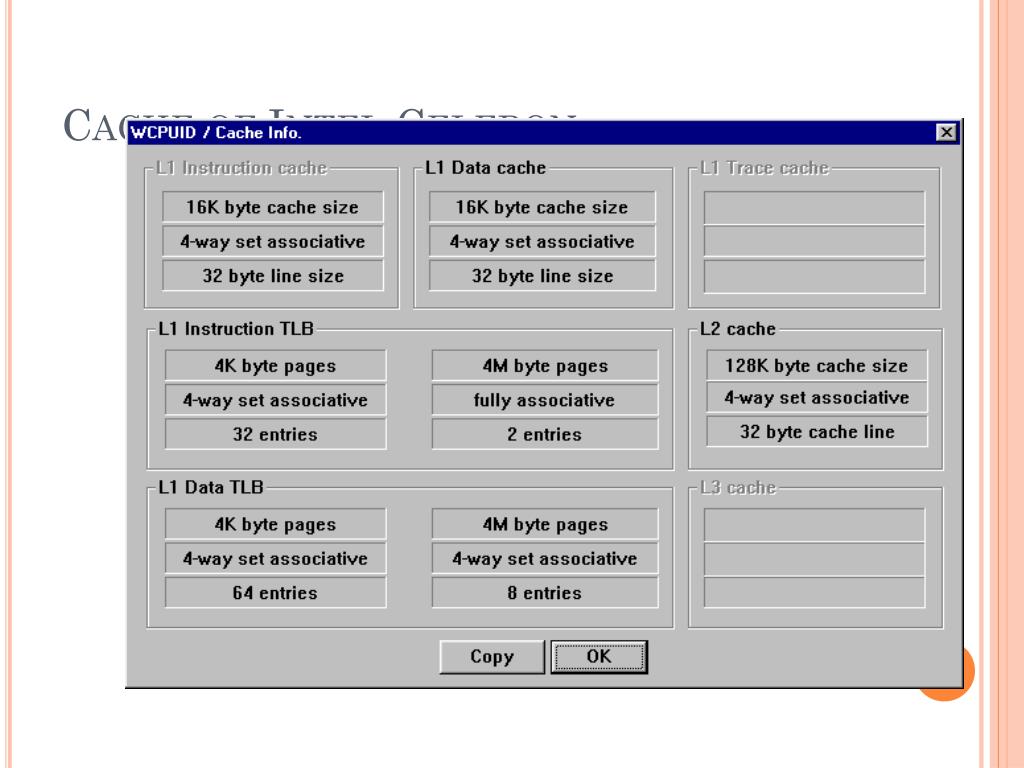The height and width of the screenshot is (768, 1024).
Task: Click L1 Instruction cache 32 byte line size
Action: (x=272, y=276)
